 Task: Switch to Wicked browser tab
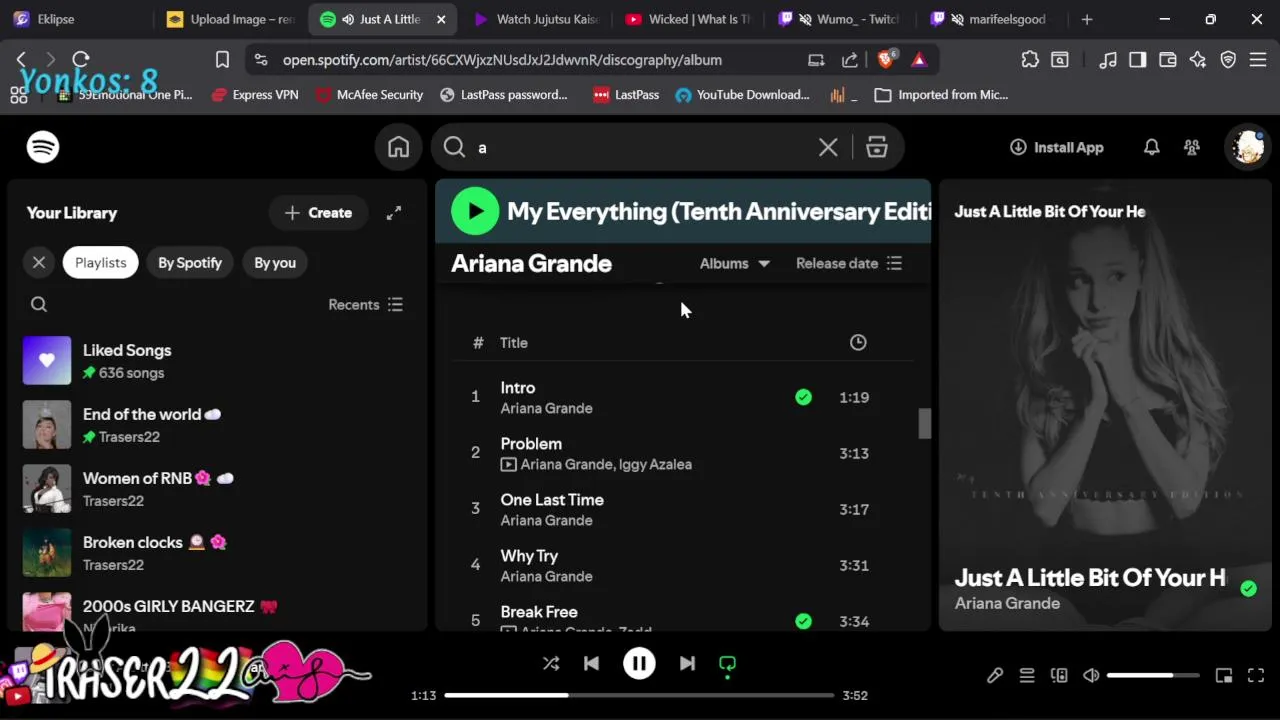coord(688,19)
